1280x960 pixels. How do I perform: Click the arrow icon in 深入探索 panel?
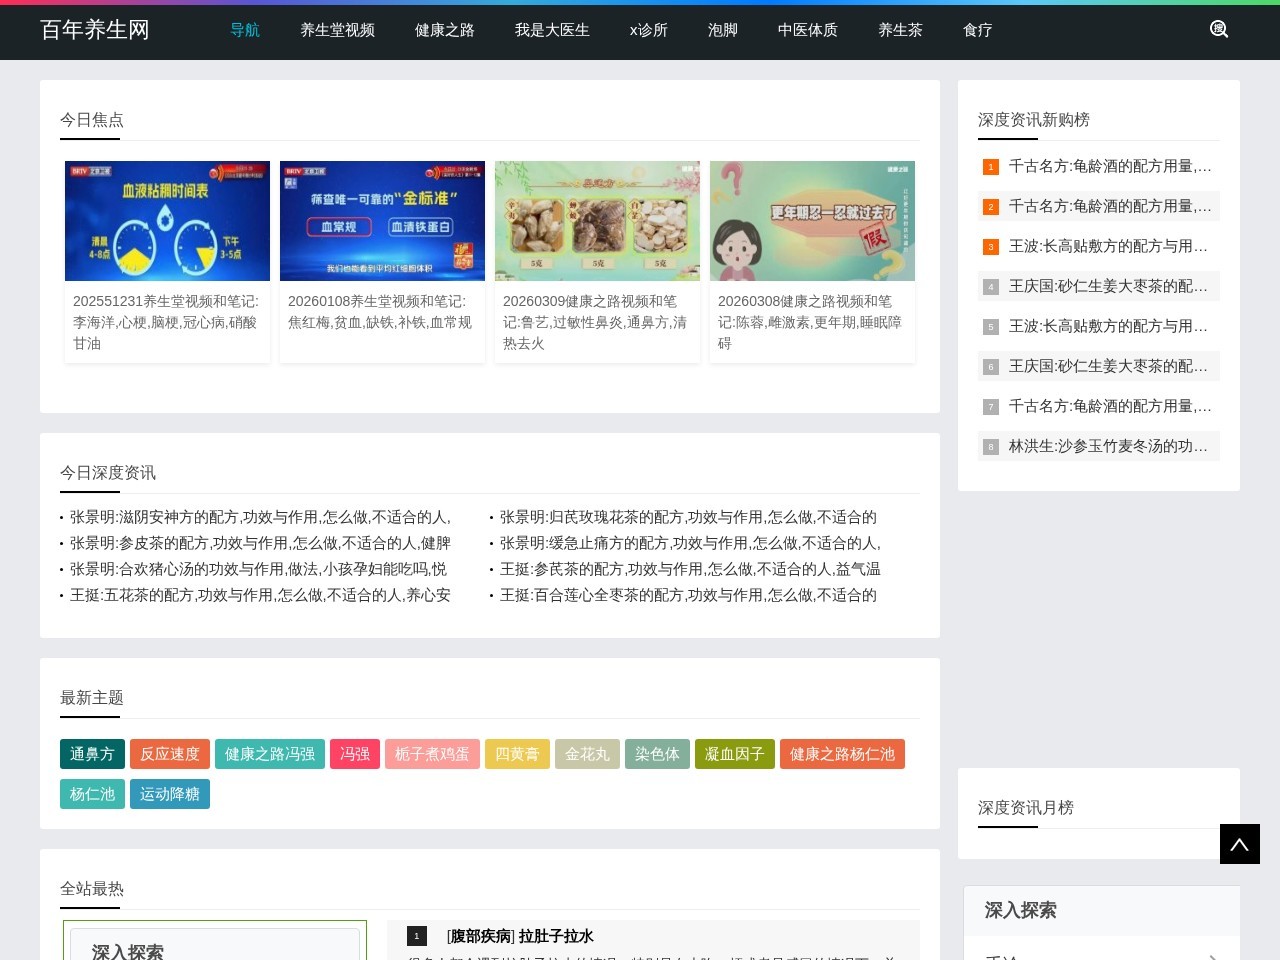pos(1213,956)
